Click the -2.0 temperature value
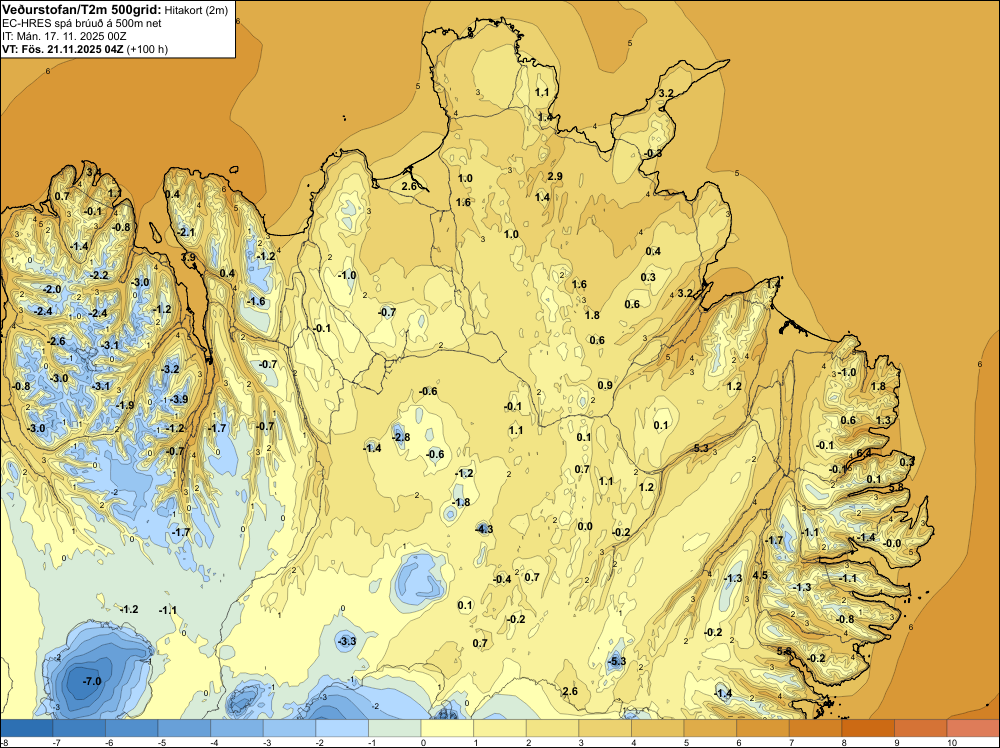Screen dimensions: 1000x748 tap(52, 289)
